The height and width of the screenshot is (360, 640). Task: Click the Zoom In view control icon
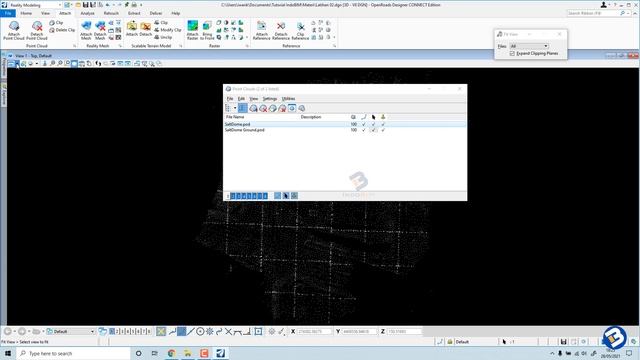(x=52, y=64)
